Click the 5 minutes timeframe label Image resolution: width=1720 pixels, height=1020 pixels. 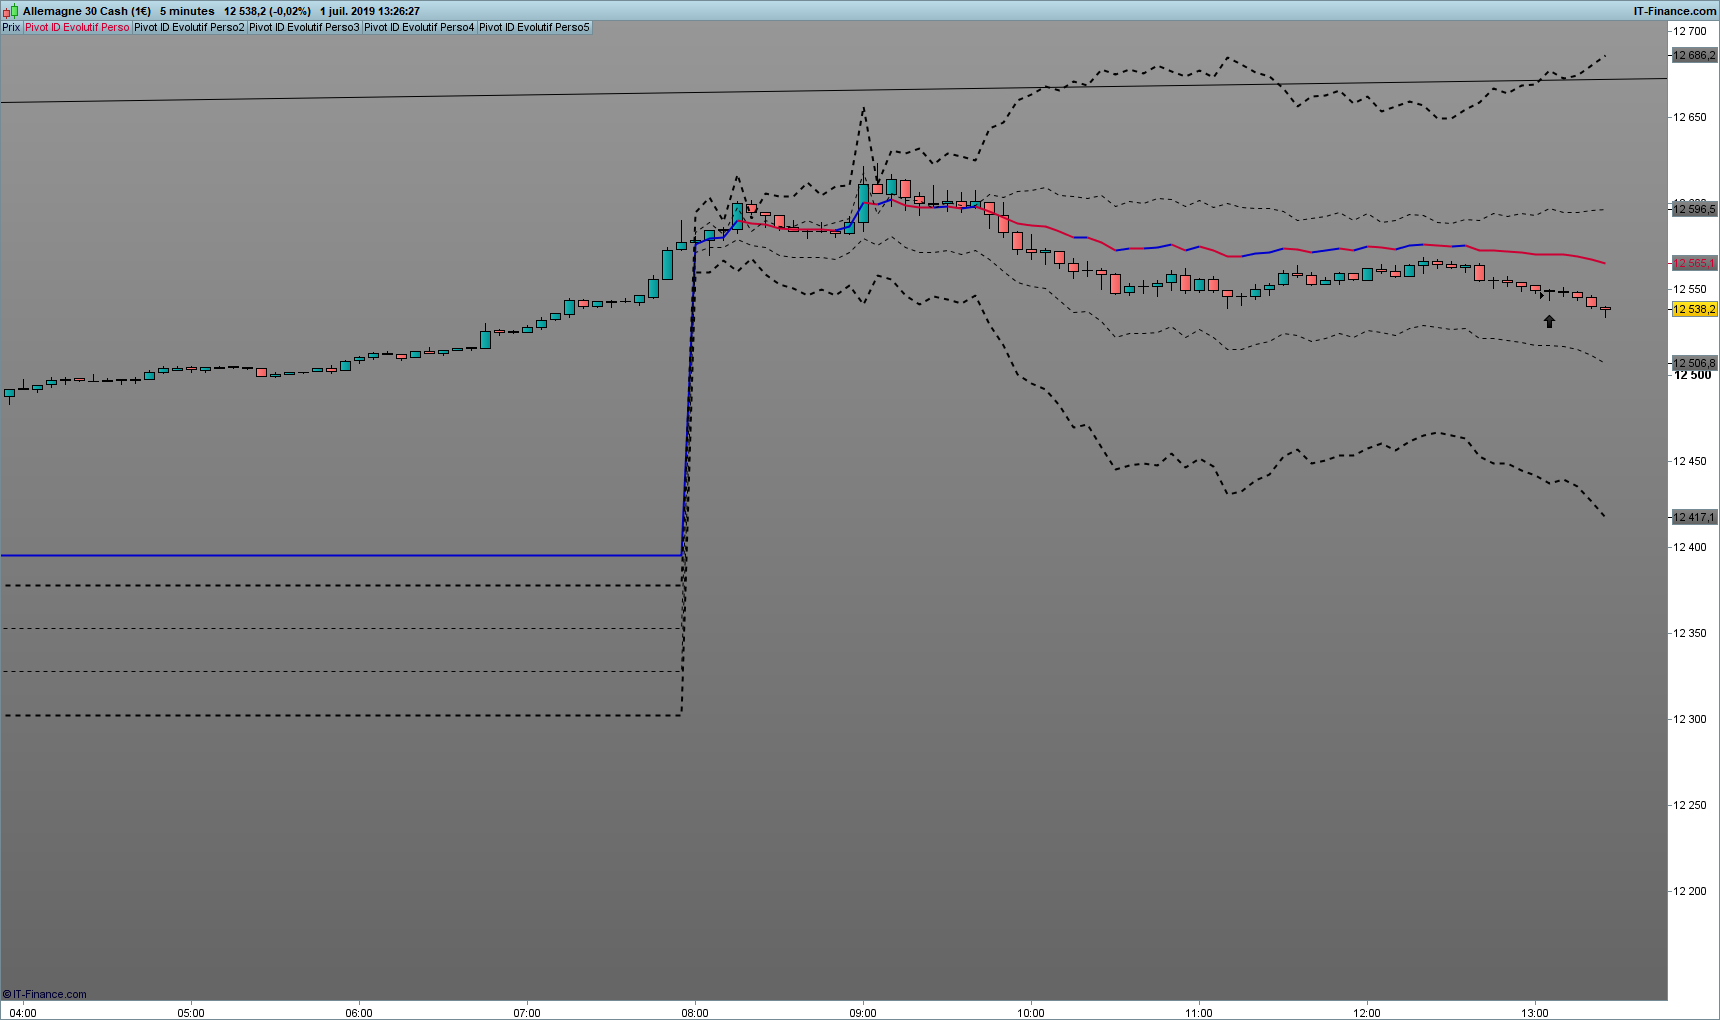pos(187,11)
